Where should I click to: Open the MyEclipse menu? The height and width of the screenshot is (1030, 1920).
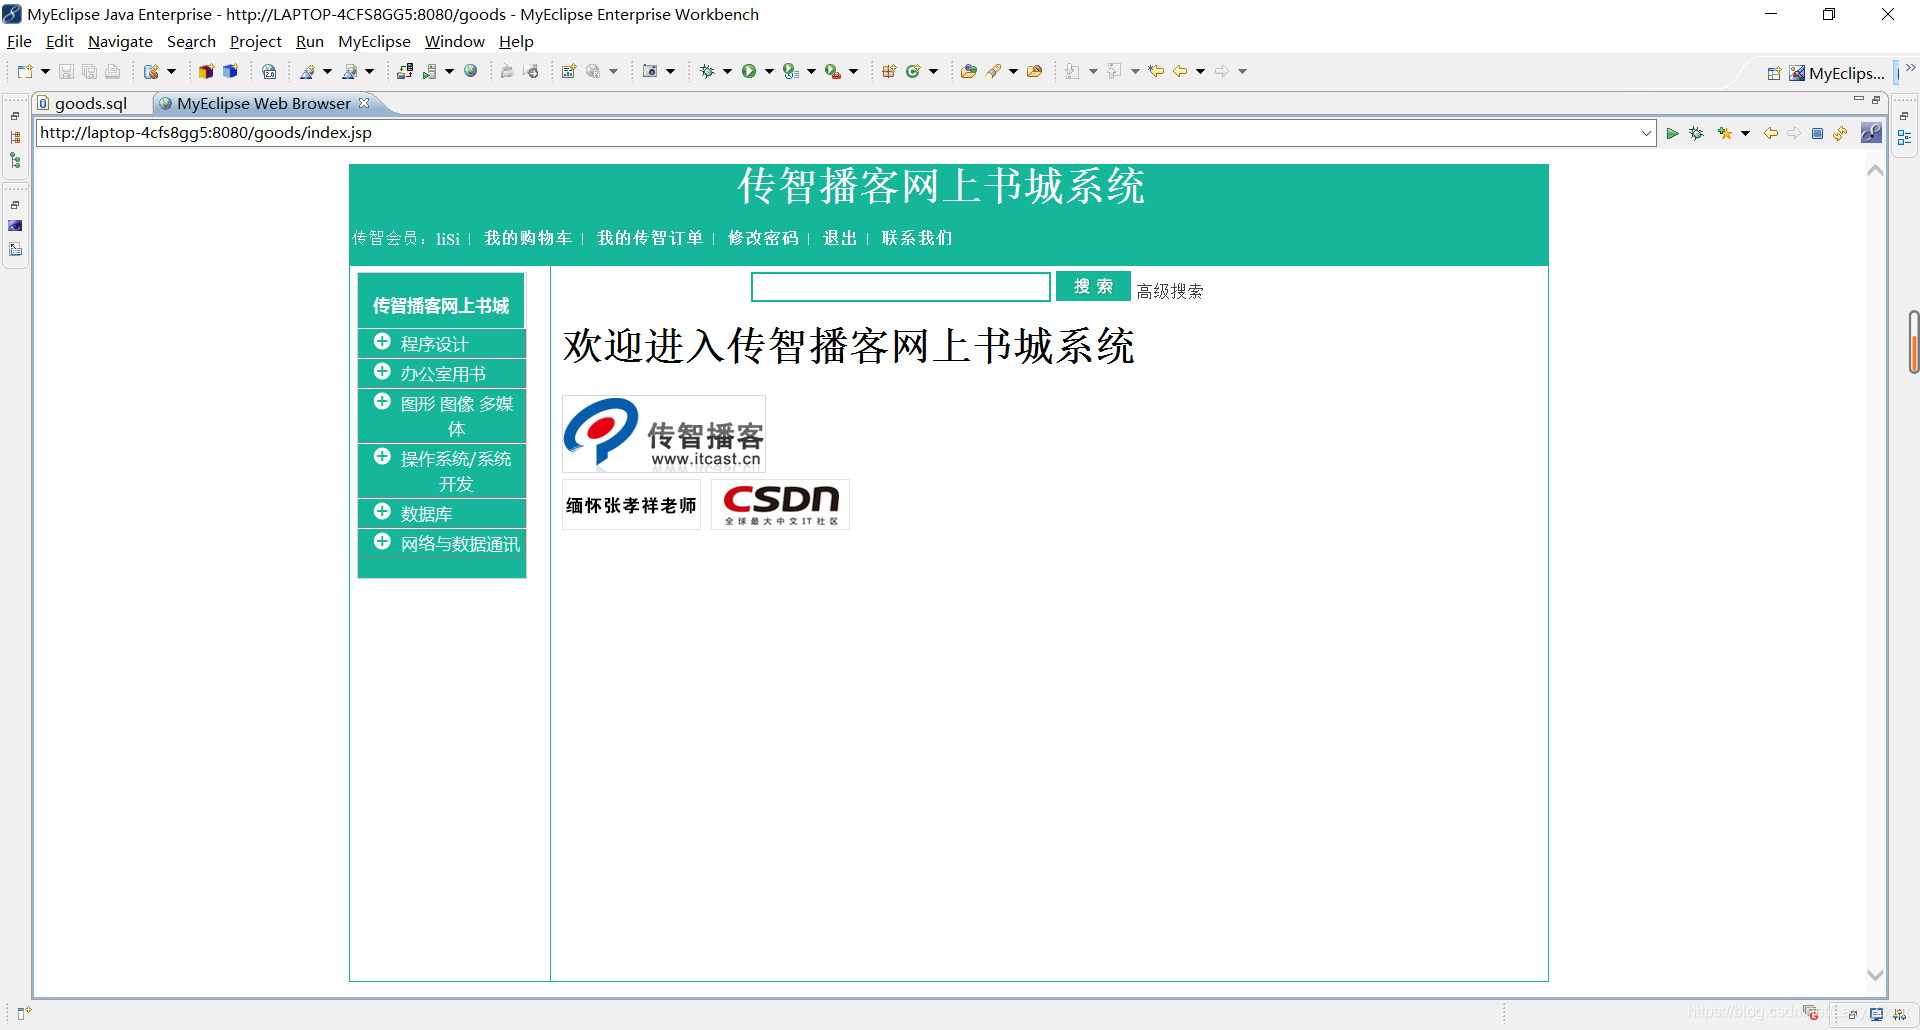click(374, 41)
